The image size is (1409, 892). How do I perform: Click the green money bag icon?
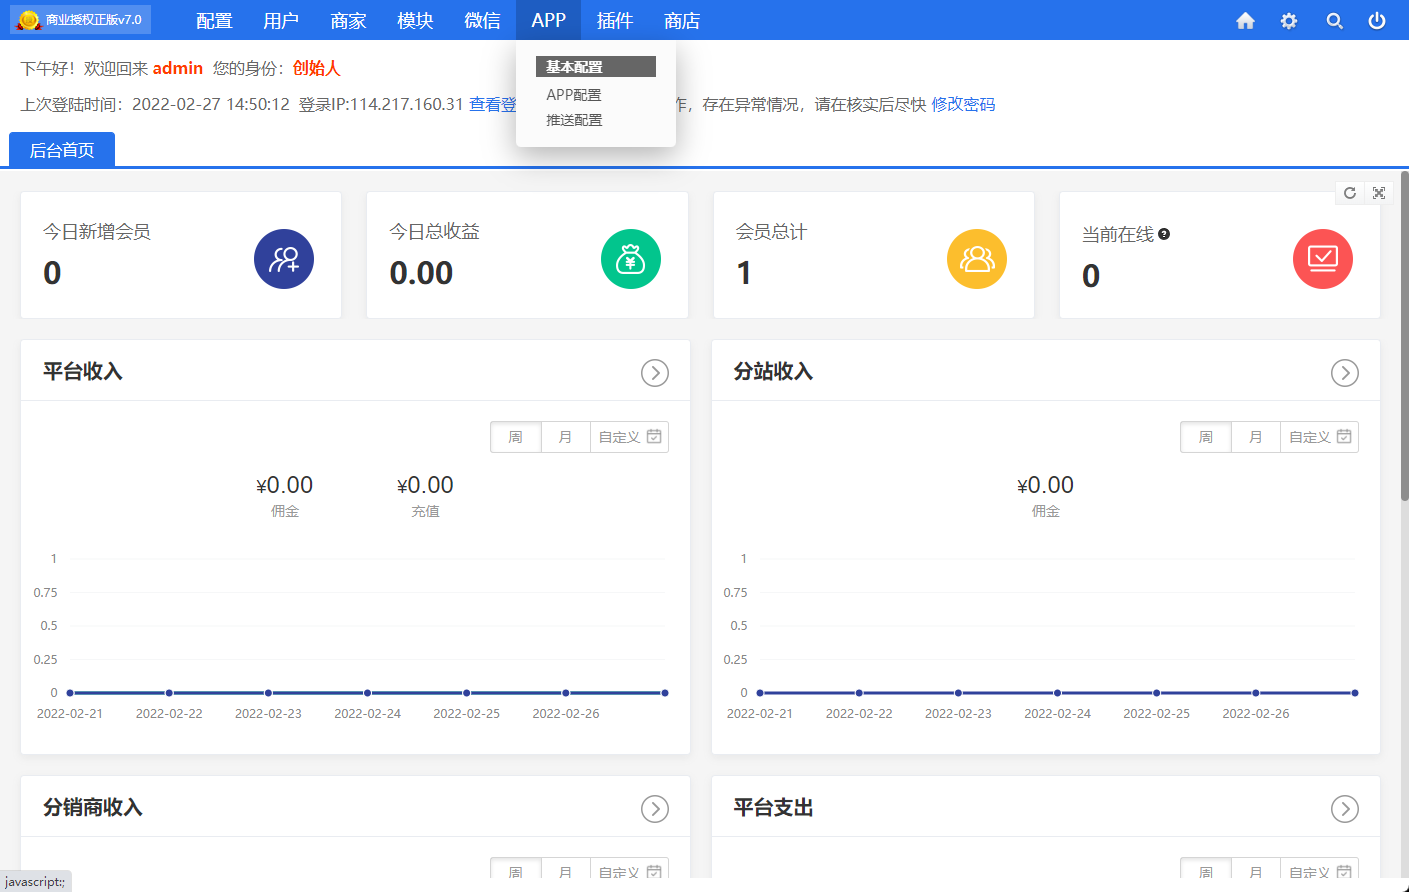click(x=631, y=259)
